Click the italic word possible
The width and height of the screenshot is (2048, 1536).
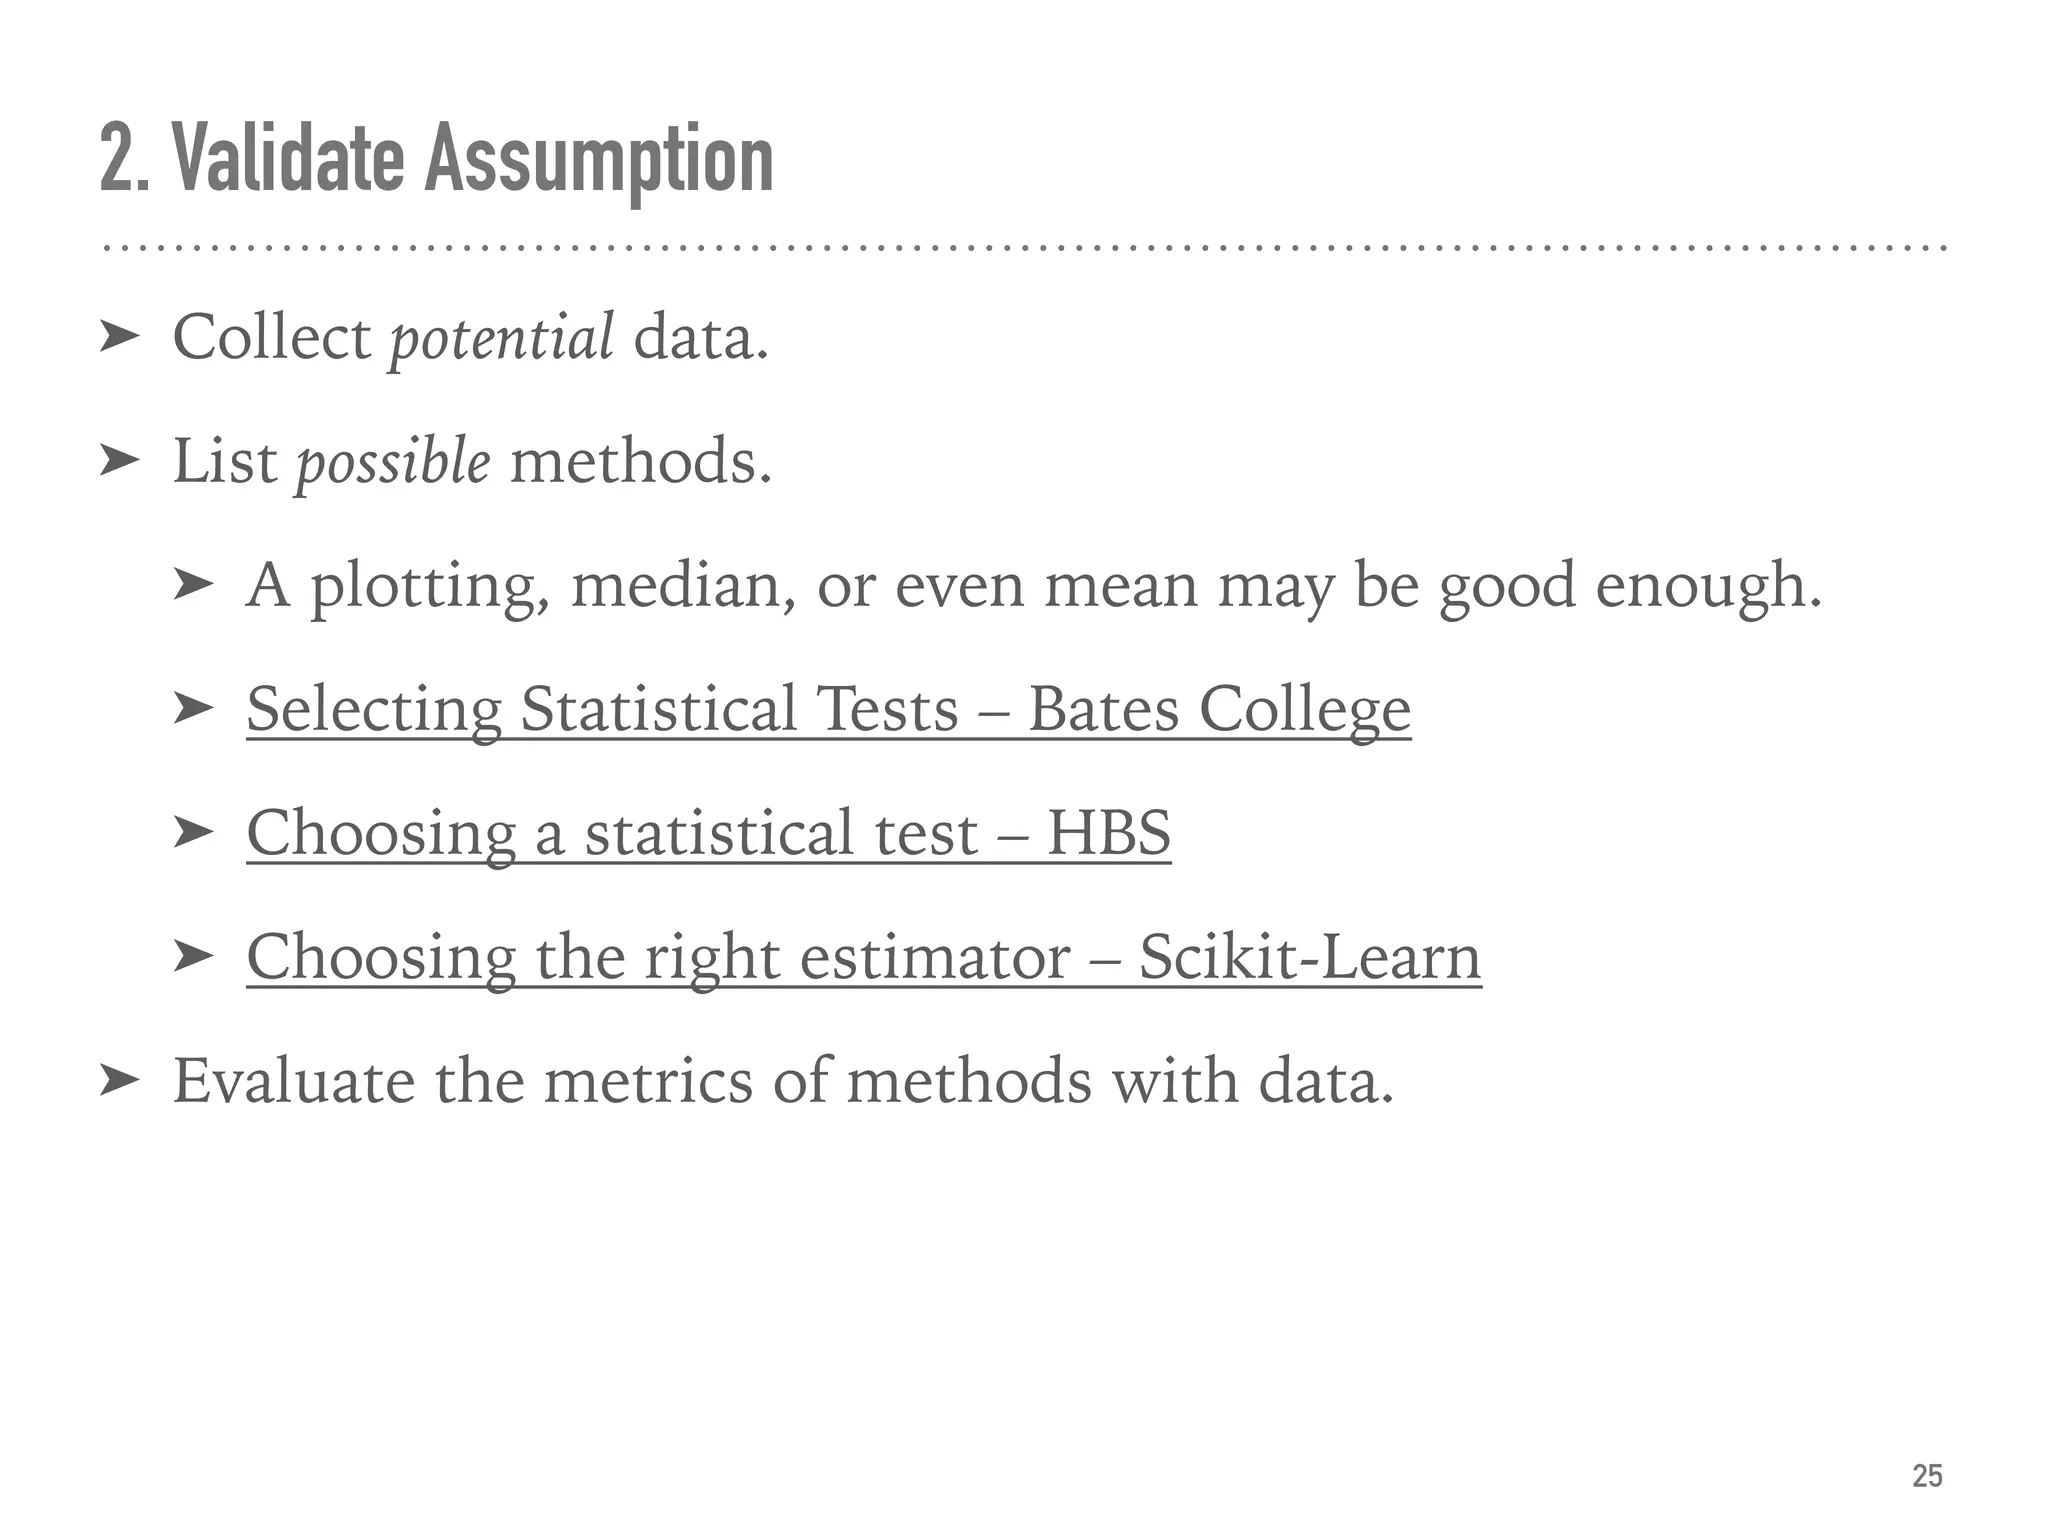393,463
